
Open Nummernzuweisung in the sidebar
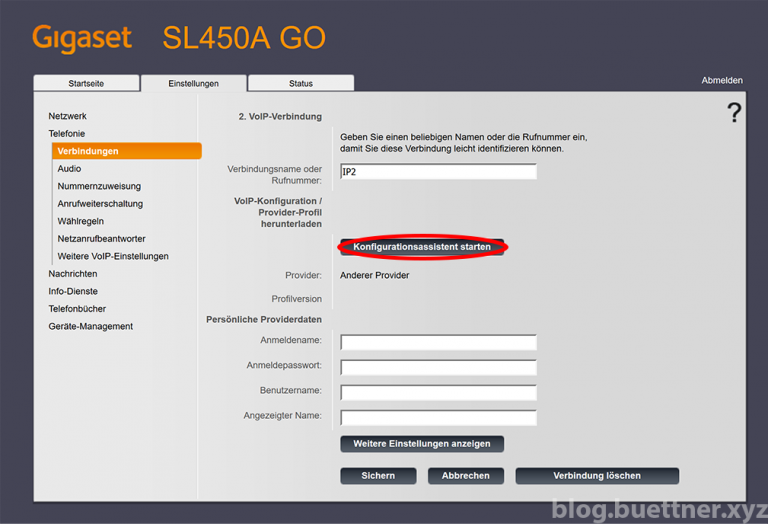[x=99, y=186]
